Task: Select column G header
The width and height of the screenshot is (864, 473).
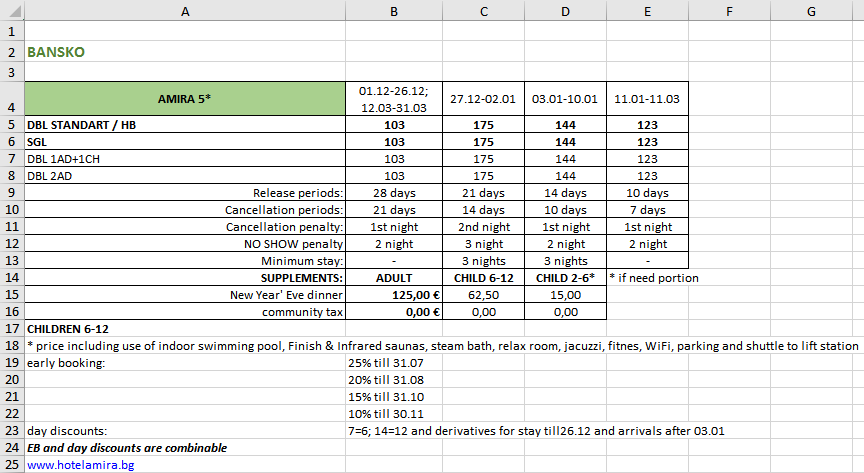Action: click(811, 11)
